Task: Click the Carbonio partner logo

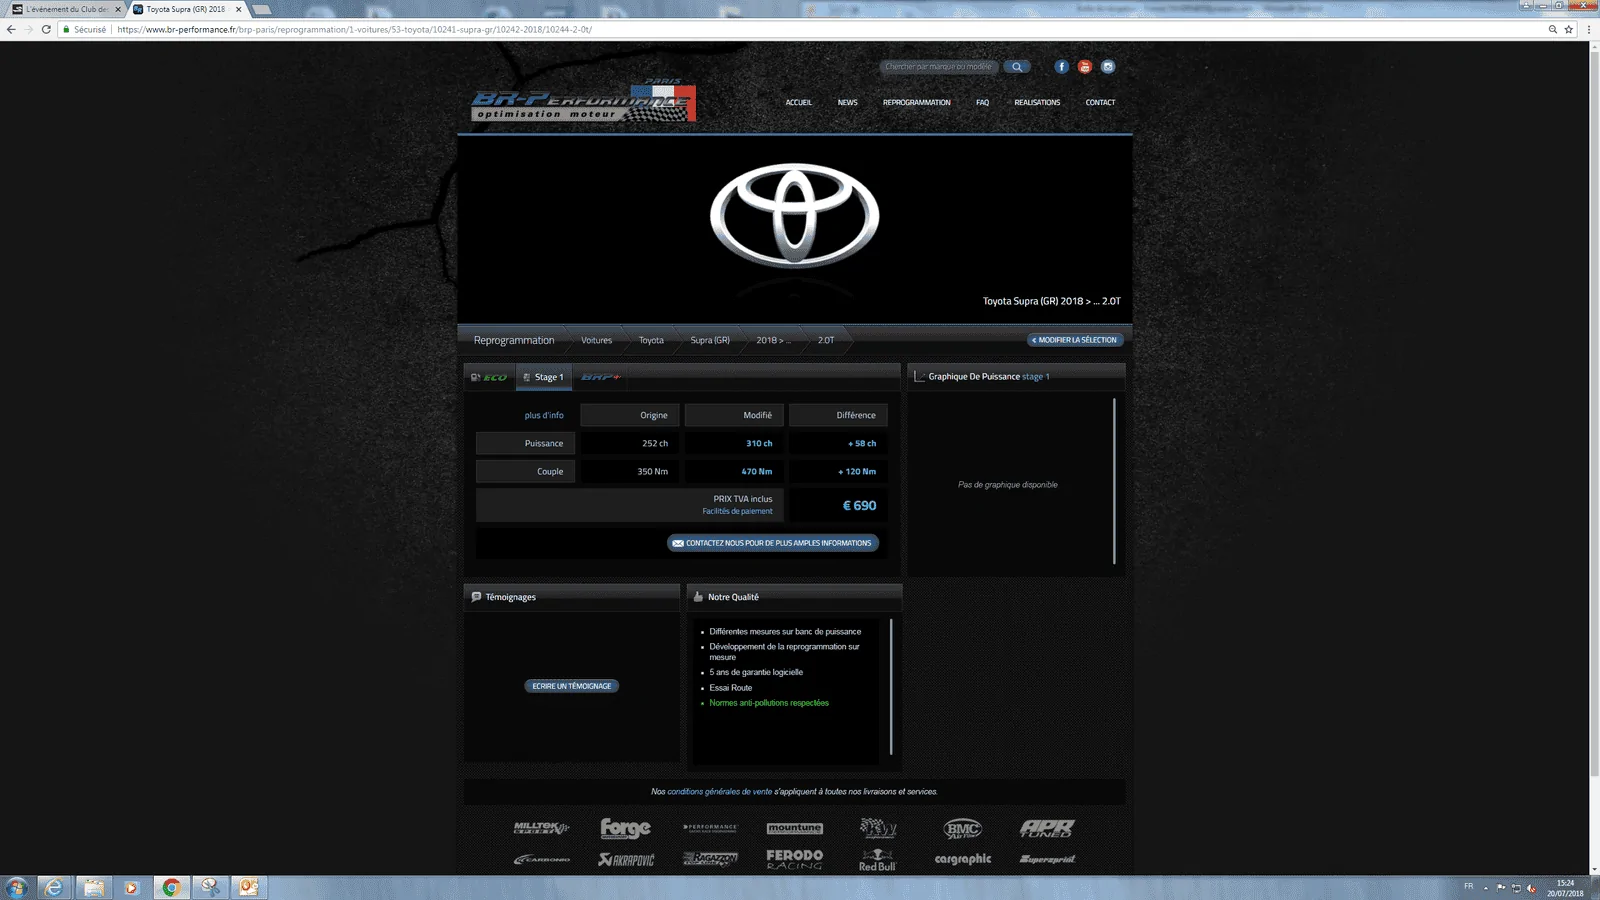Action: tap(541, 859)
